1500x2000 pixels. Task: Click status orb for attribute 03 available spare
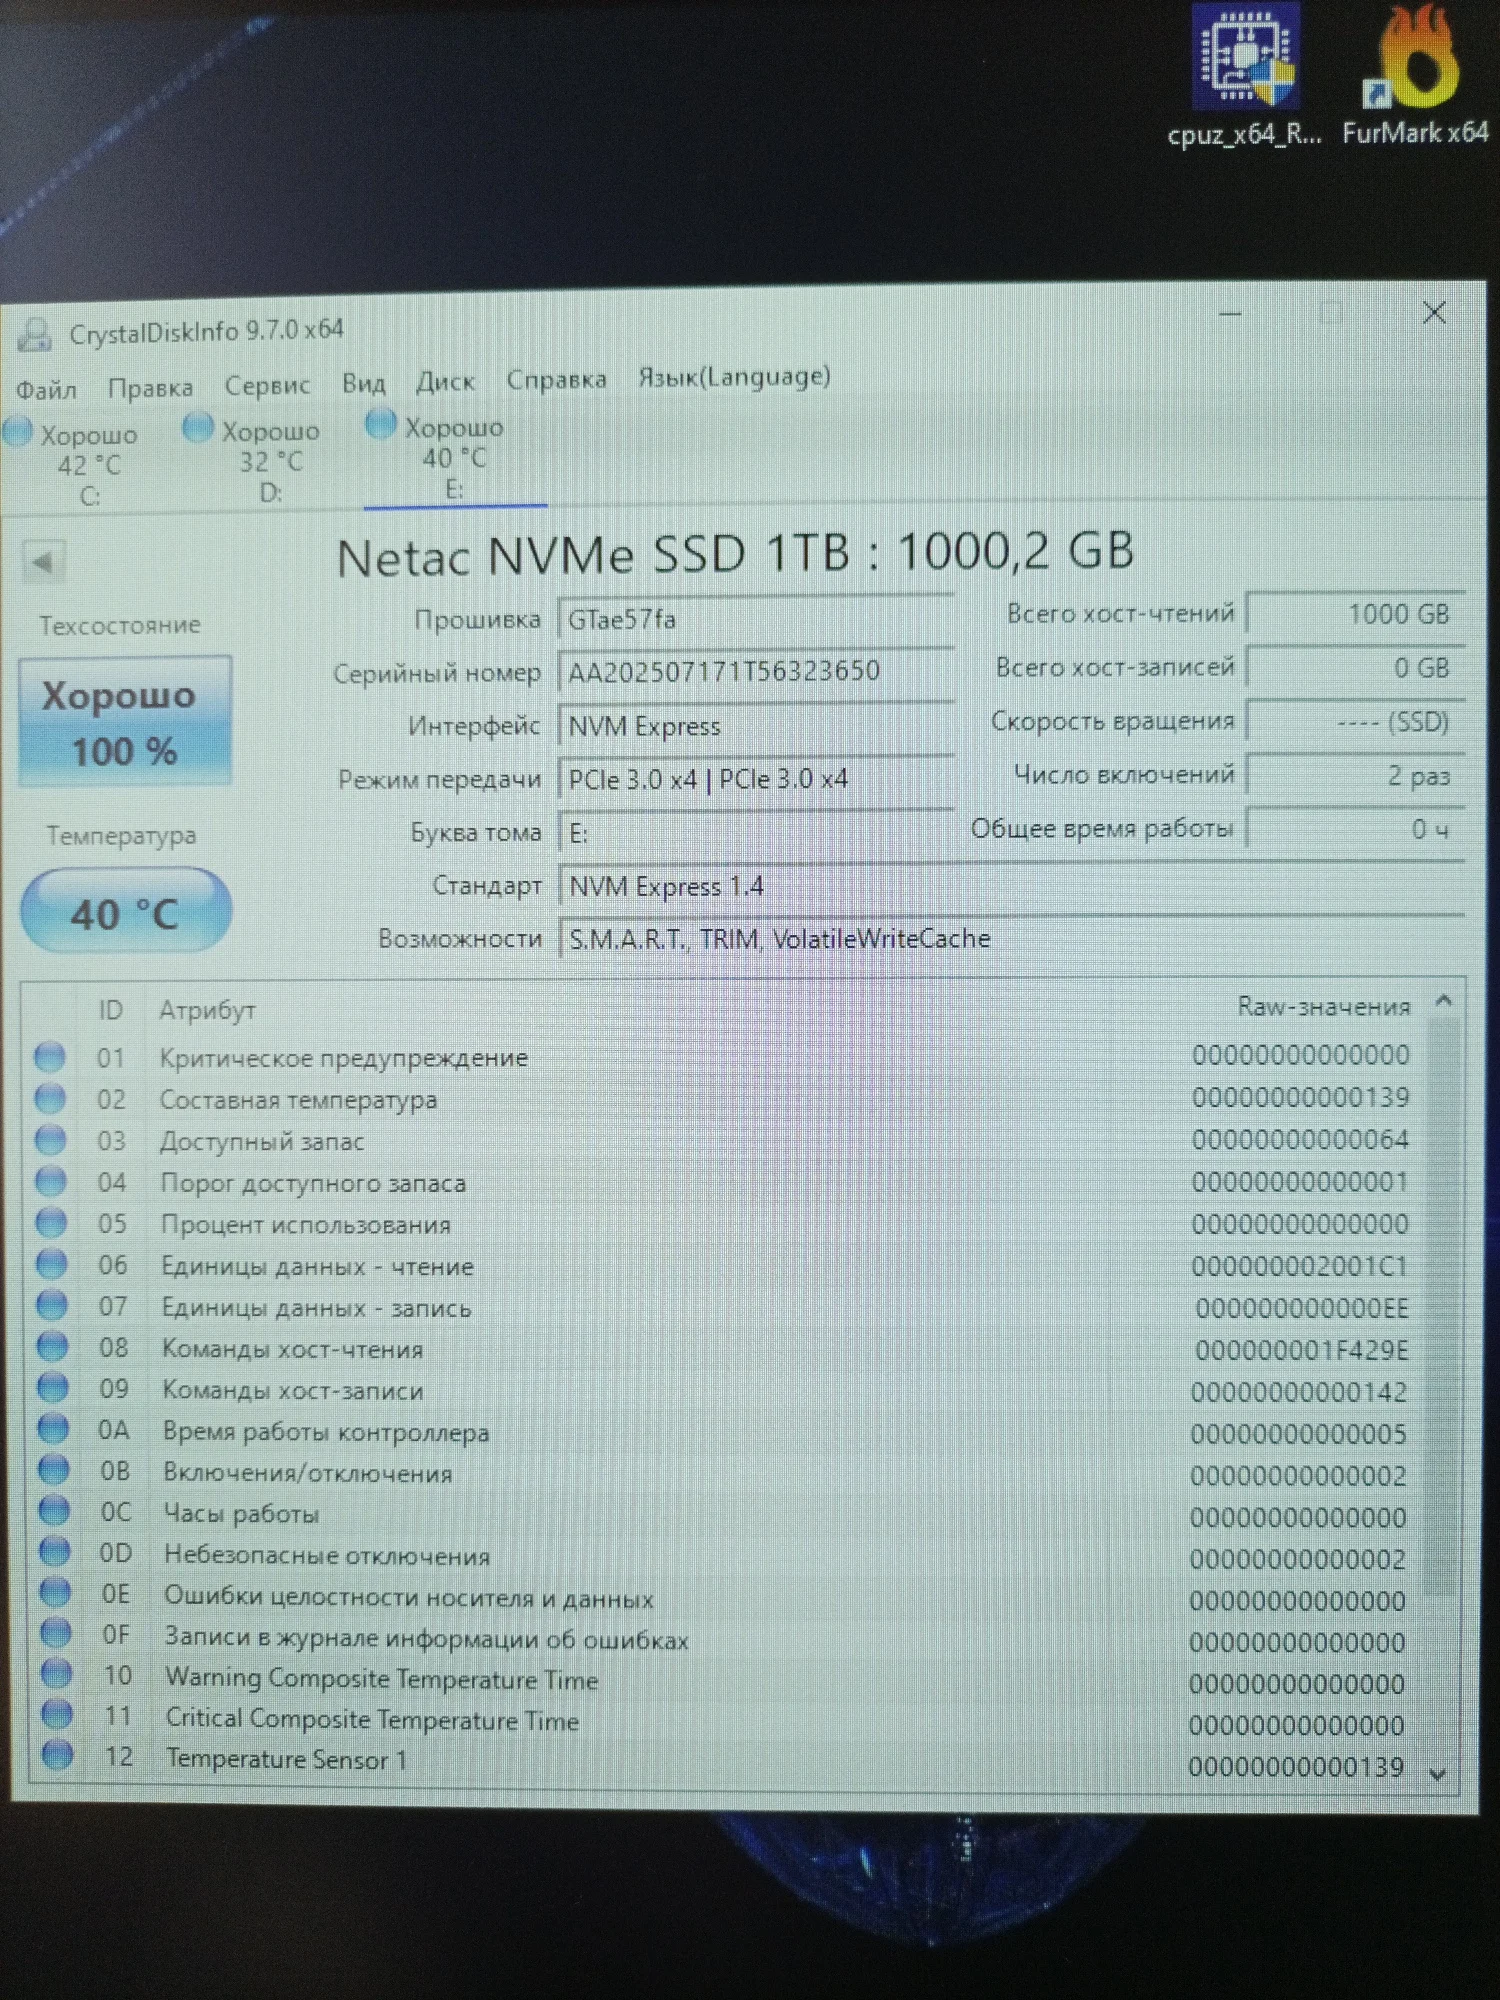pyautogui.click(x=51, y=1141)
